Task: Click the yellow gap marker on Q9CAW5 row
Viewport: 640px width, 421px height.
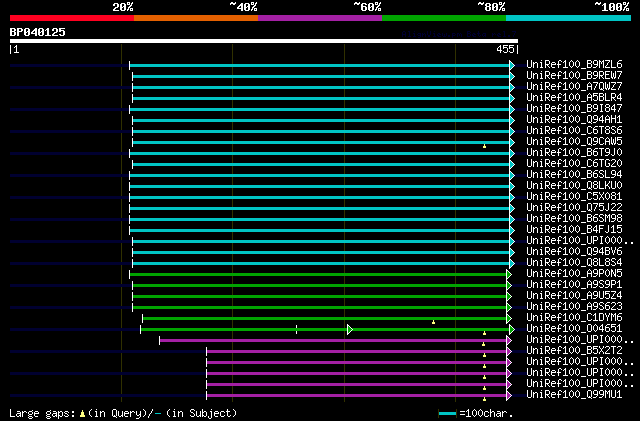Action: coord(484,146)
